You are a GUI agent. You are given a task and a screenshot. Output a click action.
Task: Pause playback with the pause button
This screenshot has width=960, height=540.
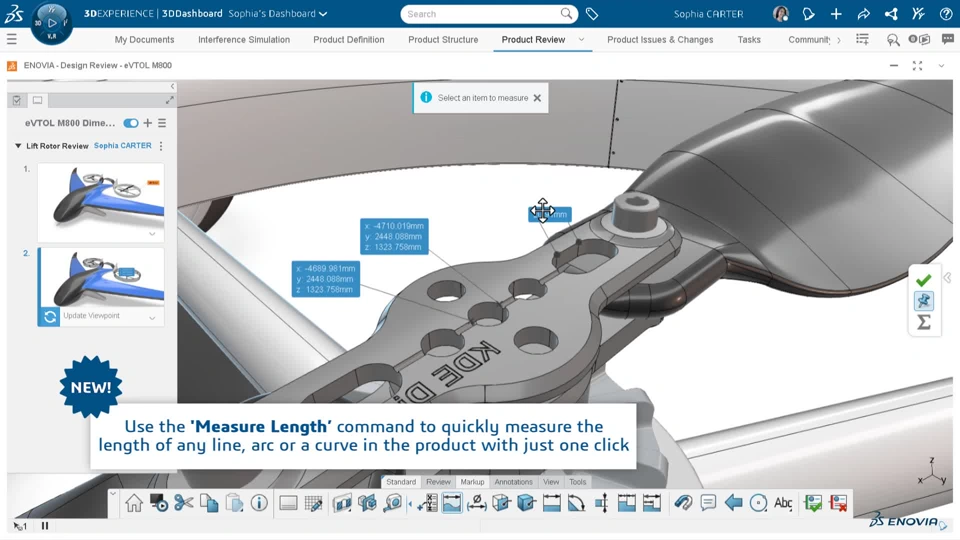click(45, 525)
